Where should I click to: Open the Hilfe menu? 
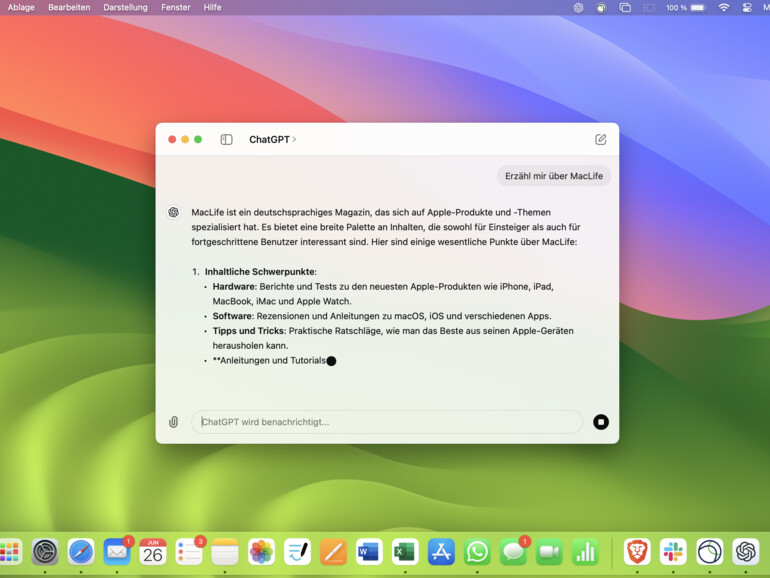[212, 7]
